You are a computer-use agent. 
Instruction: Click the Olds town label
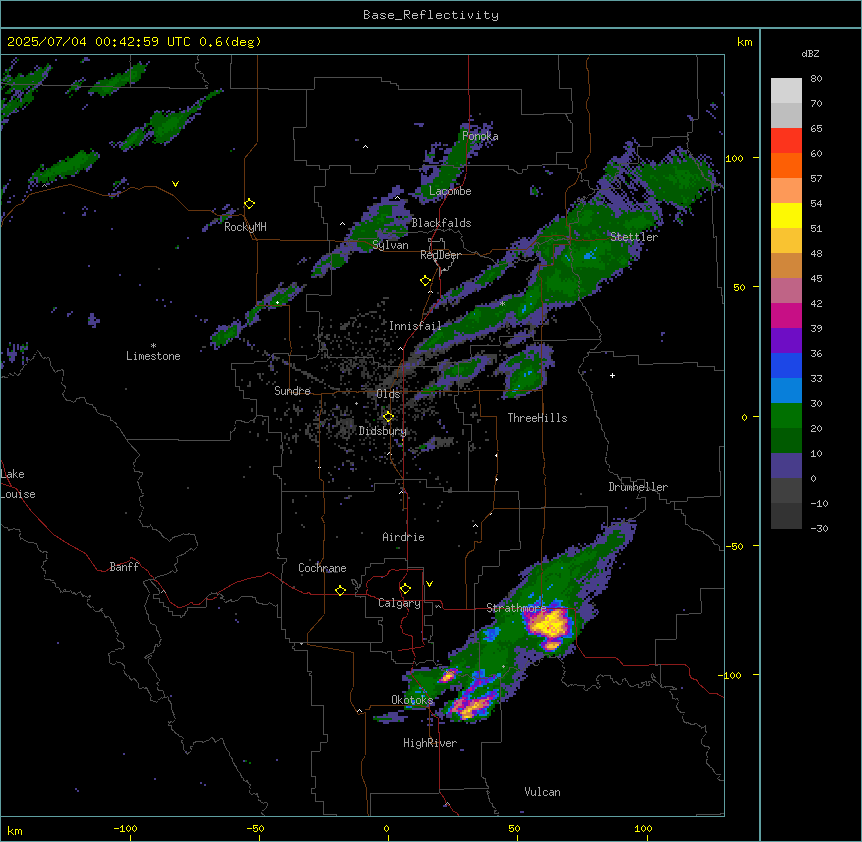tap(388, 394)
